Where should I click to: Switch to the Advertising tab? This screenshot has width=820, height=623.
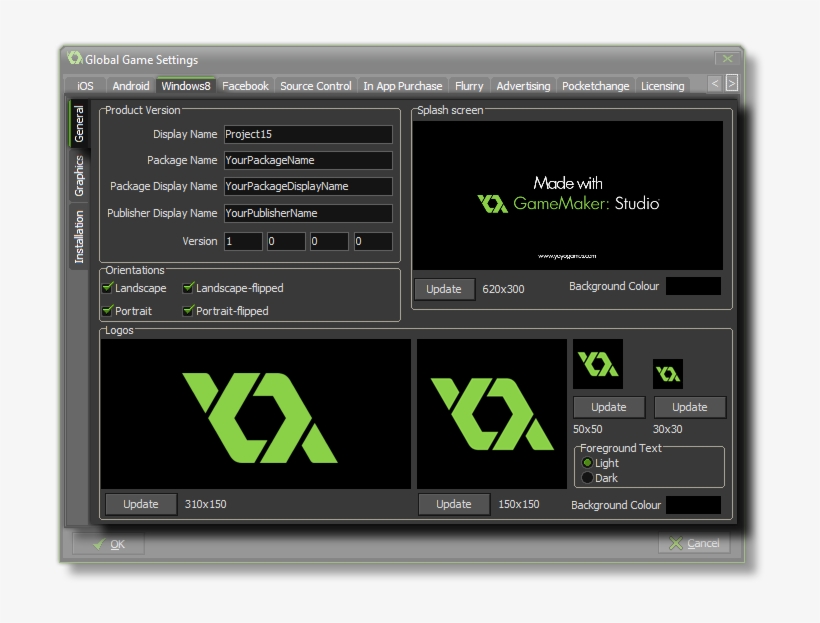click(523, 86)
